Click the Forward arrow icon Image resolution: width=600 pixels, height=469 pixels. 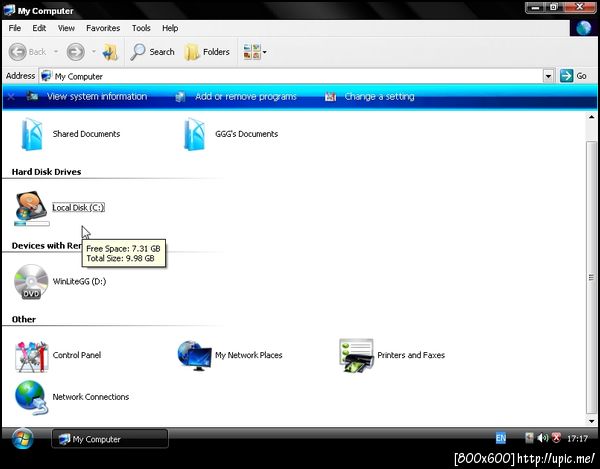(x=75, y=52)
